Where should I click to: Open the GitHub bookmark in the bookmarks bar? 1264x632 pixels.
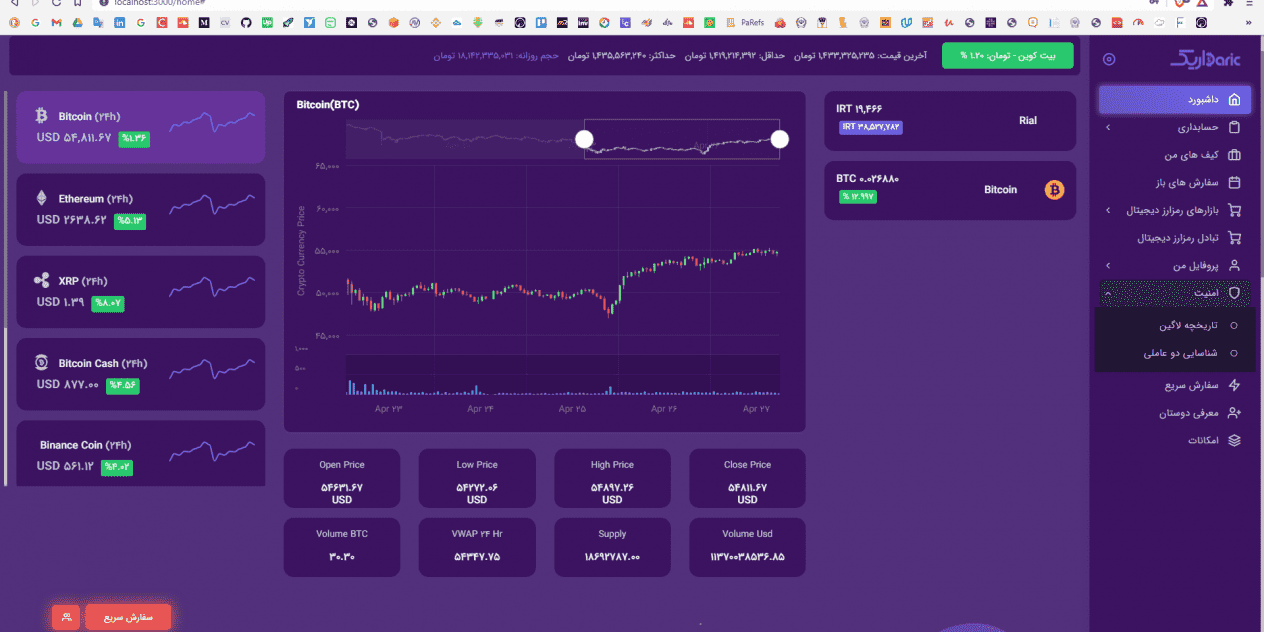(x=248, y=22)
